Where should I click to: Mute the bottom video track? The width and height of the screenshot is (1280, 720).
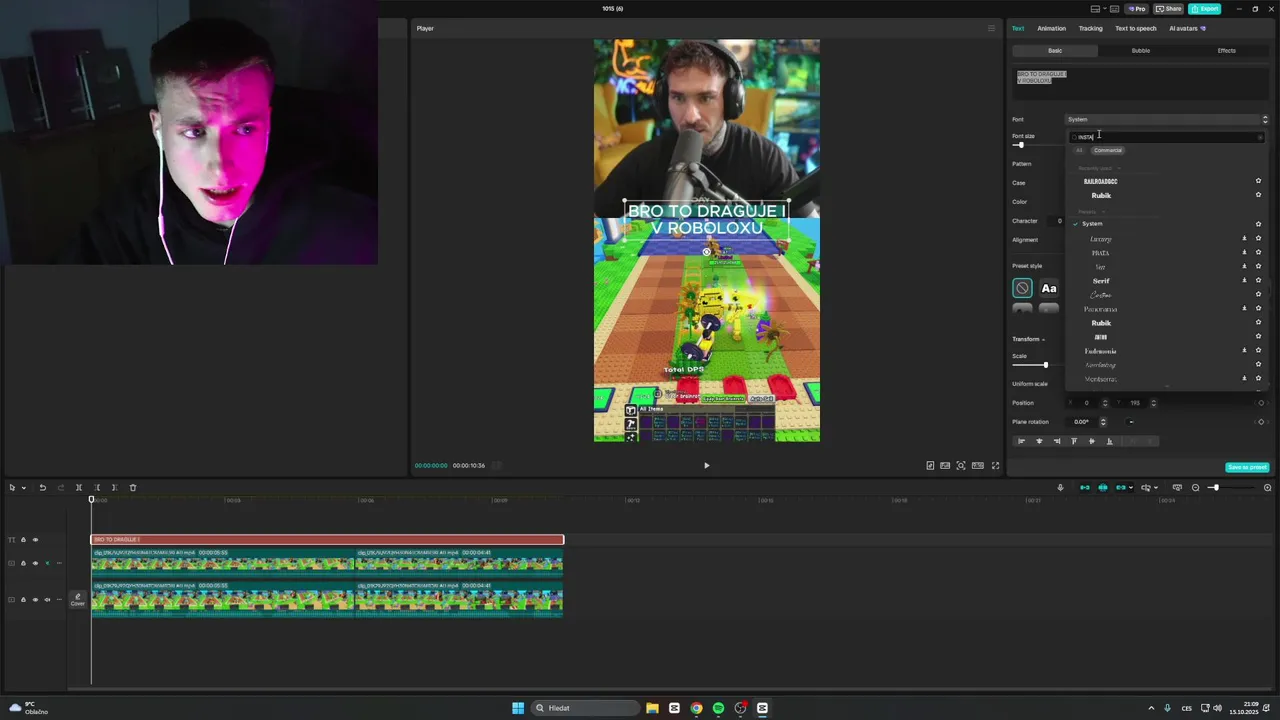(x=47, y=599)
